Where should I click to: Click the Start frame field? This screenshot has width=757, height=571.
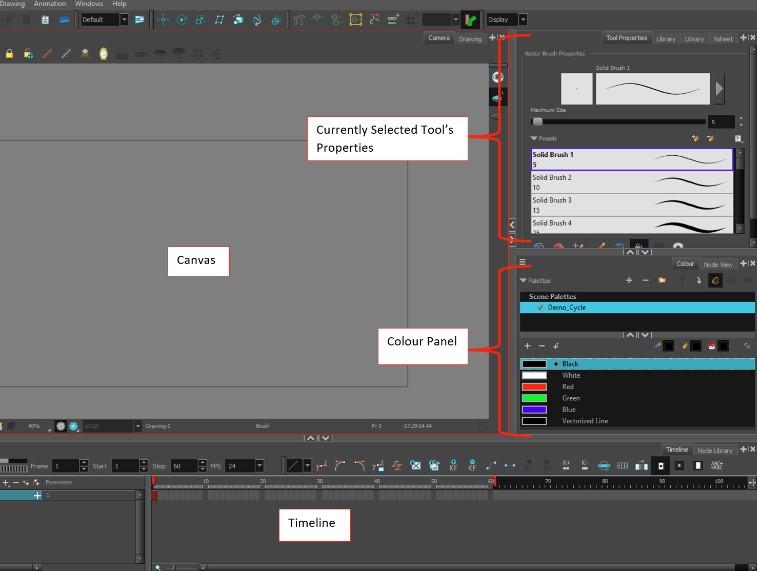click(x=126, y=466)
